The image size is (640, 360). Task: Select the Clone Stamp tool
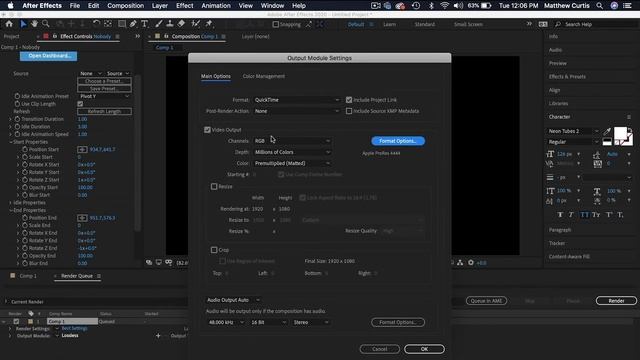click(170, 24)
